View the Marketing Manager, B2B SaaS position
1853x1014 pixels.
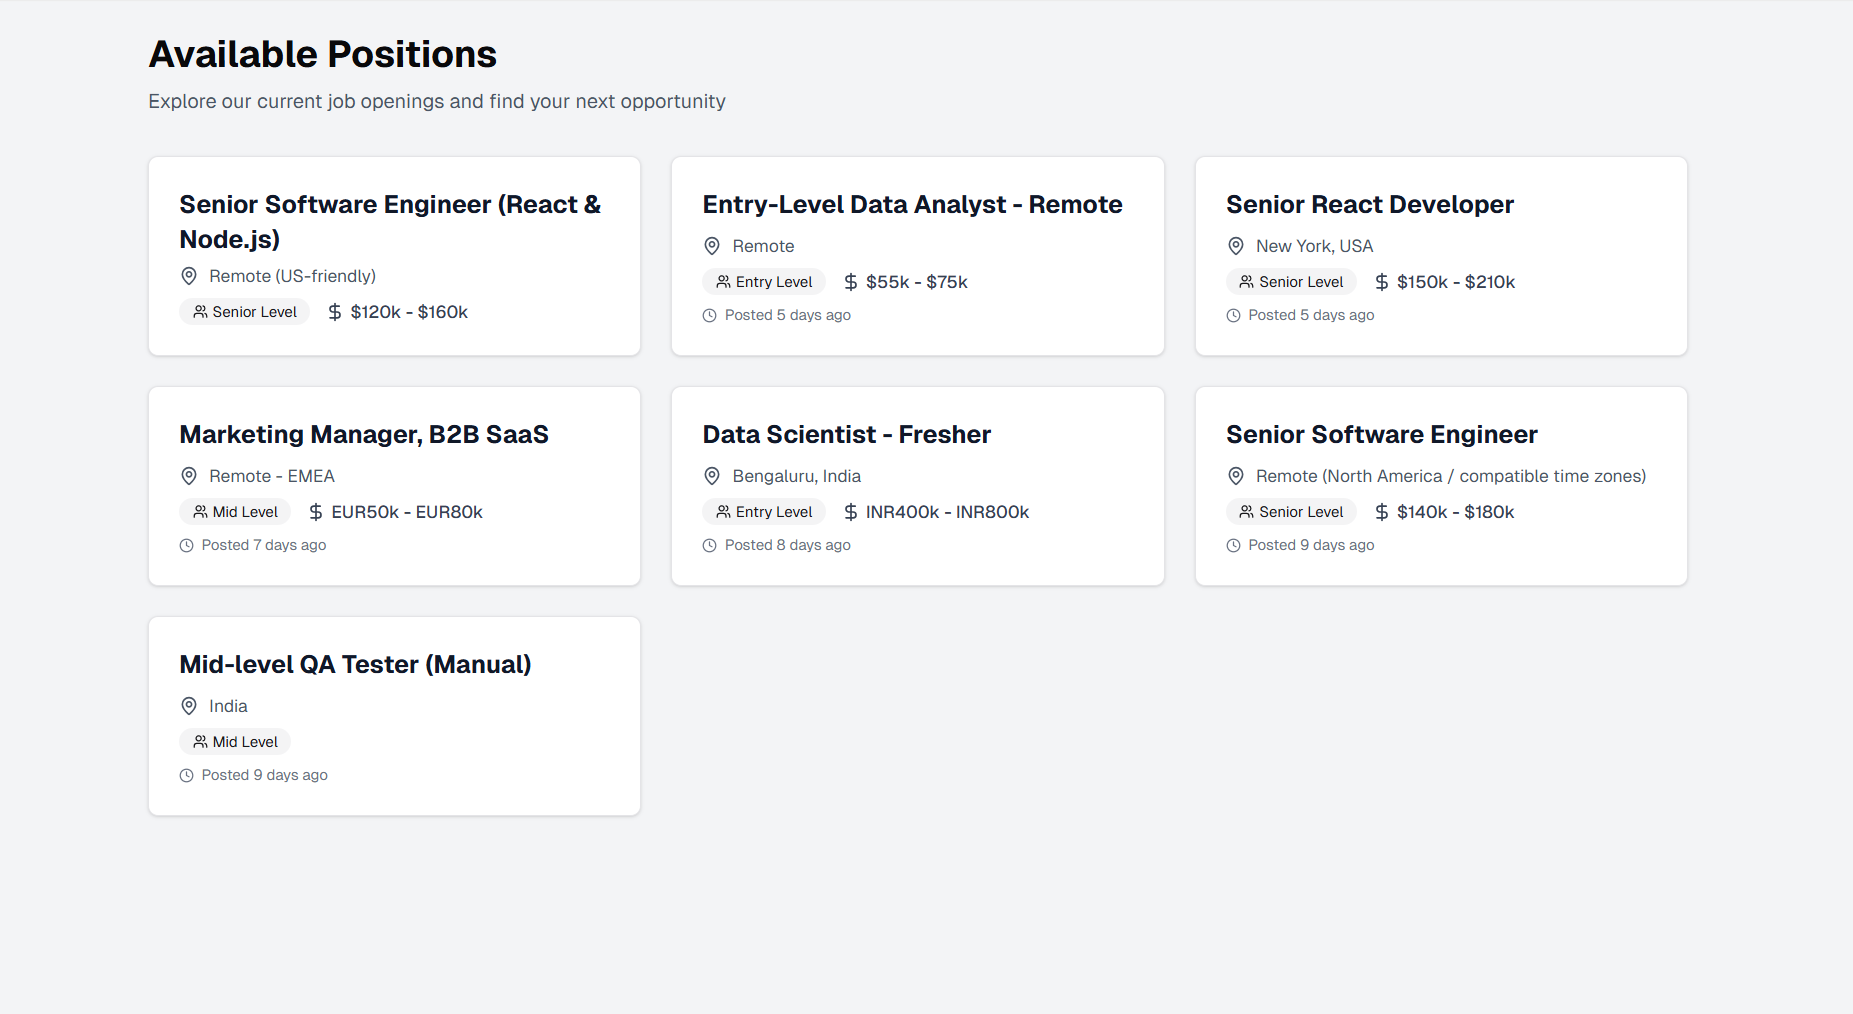[x=364, y=435]
